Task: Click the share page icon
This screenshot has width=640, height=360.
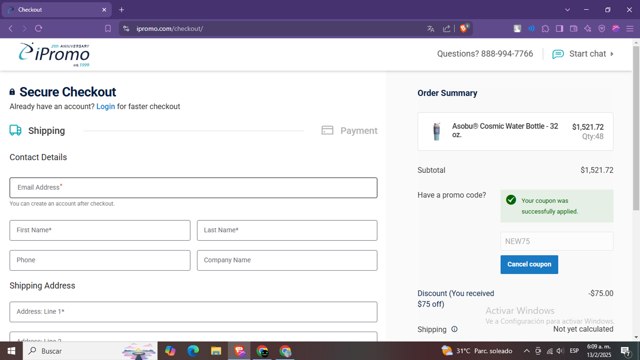Action: (x=446, y=29)
